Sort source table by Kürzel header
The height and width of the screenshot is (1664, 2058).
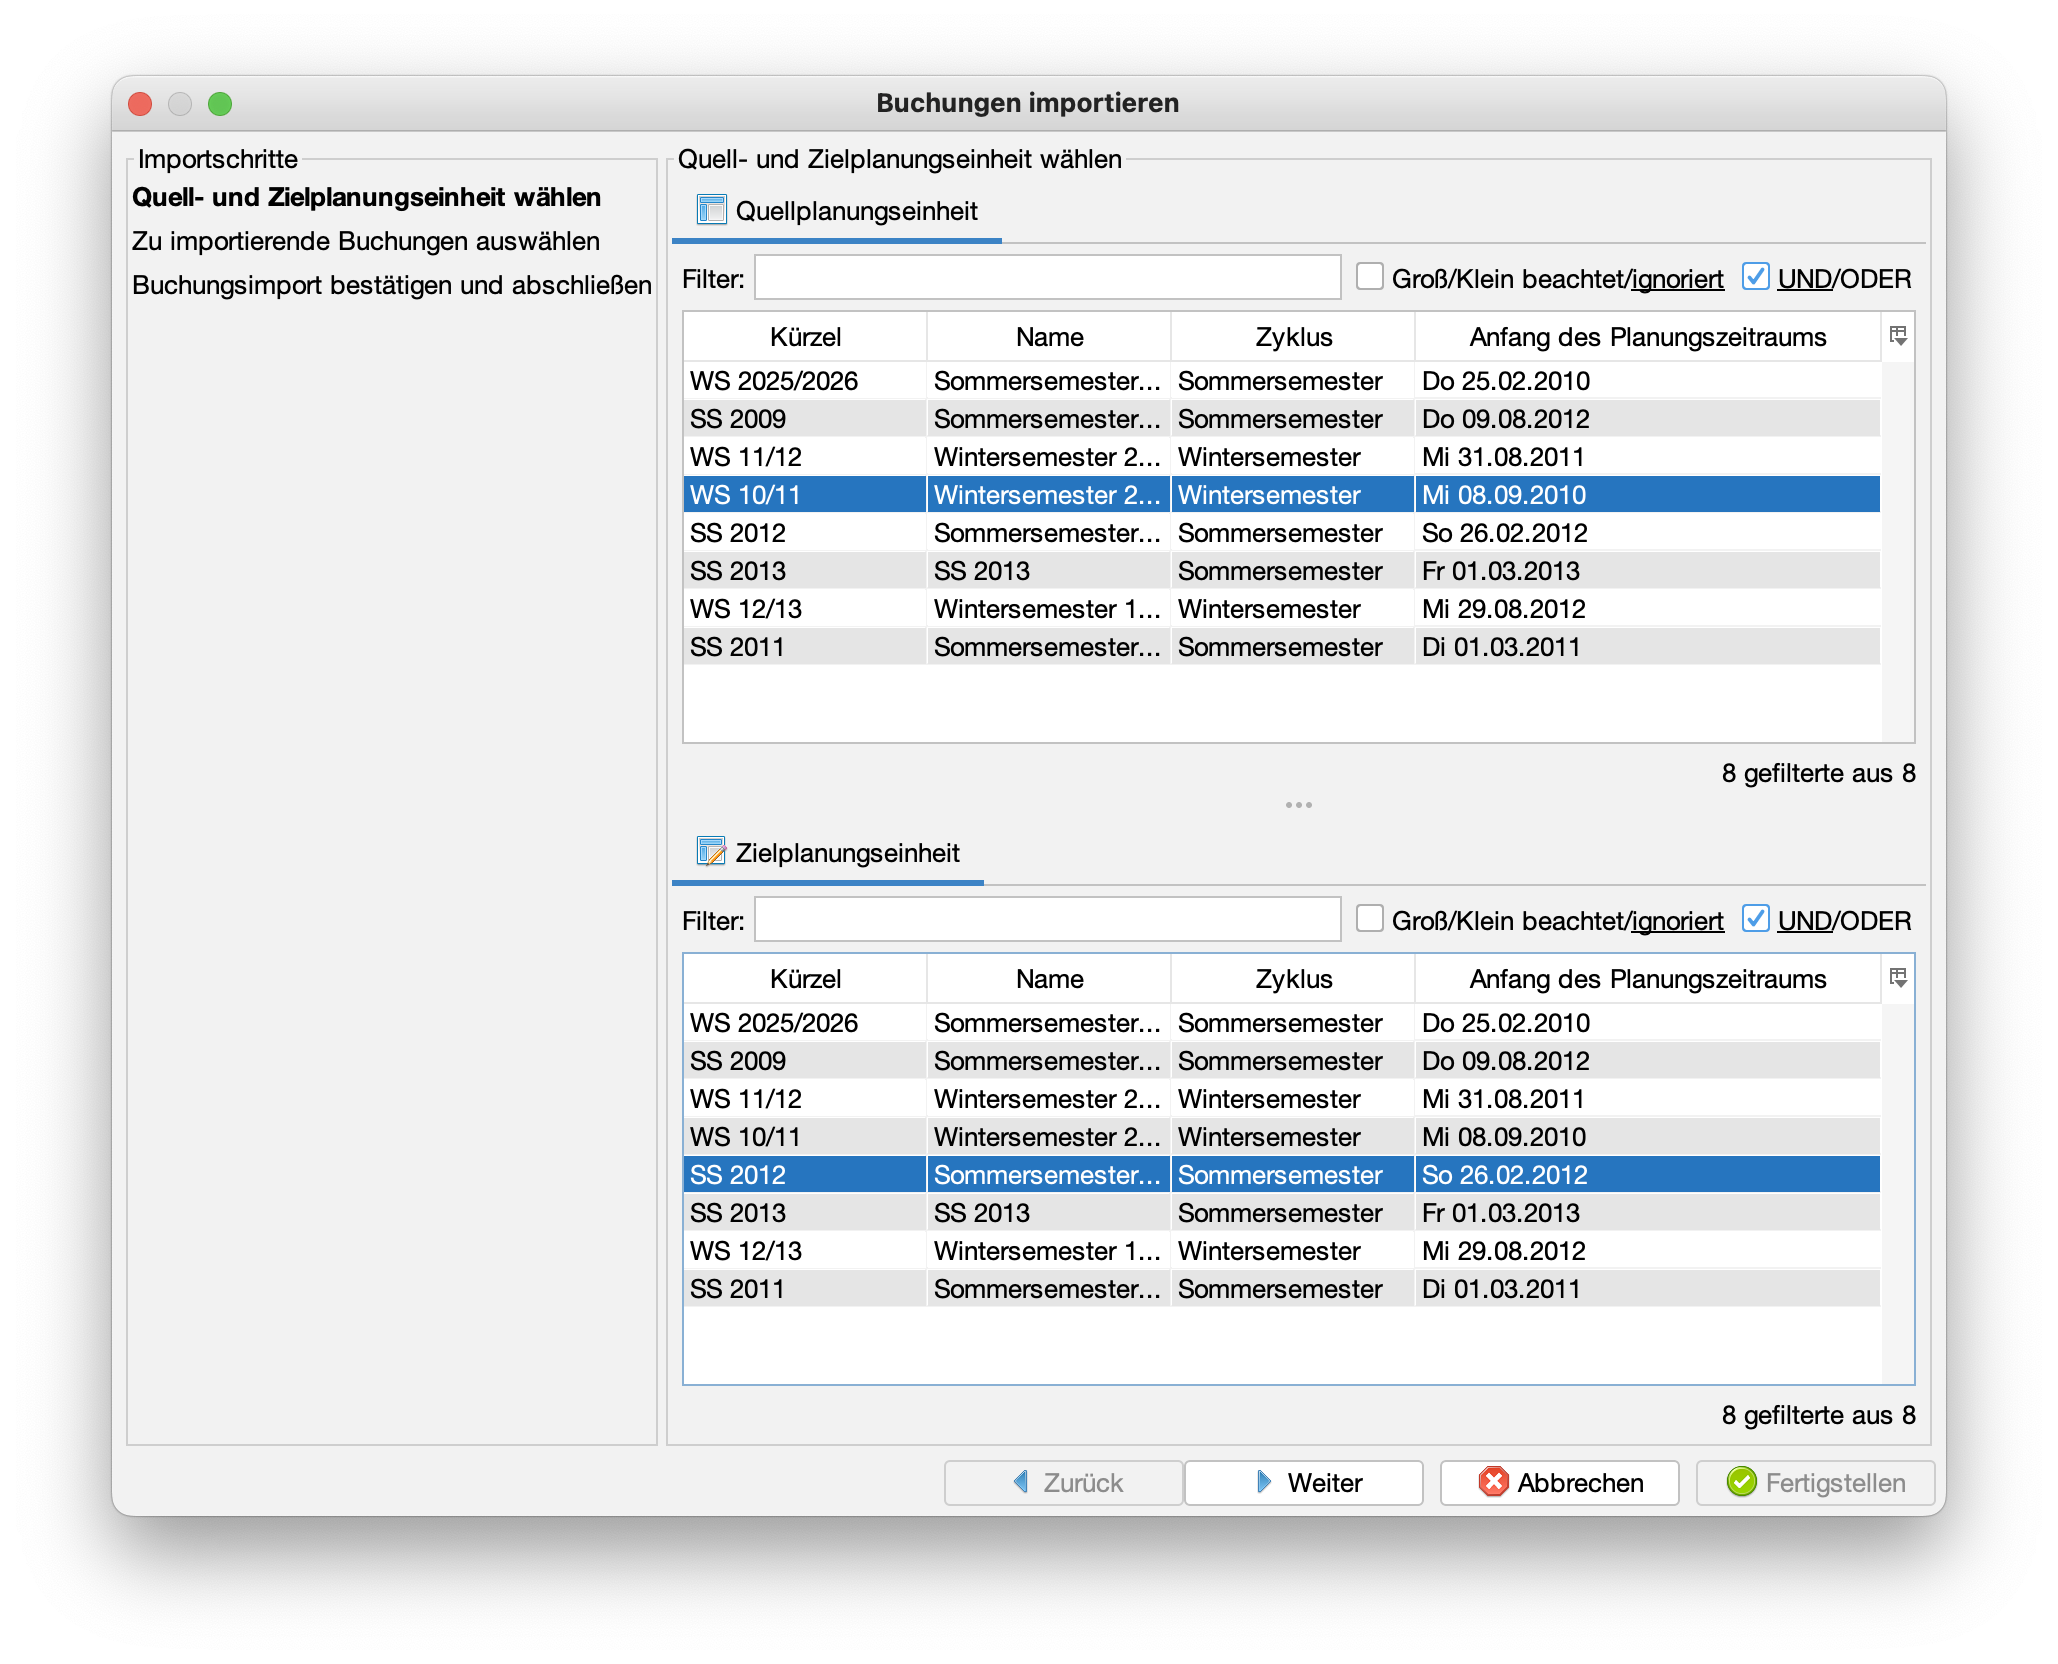click(x=805, y=337)
